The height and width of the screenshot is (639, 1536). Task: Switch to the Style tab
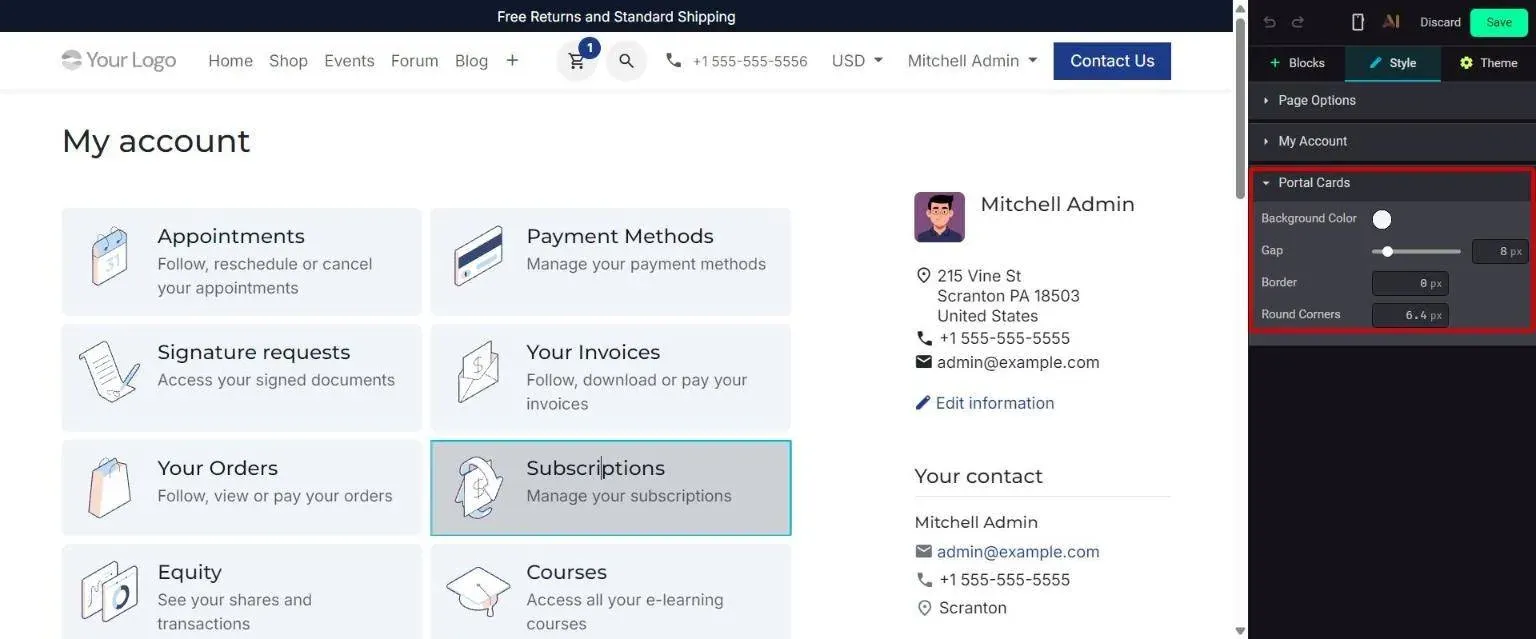(x=1393, y=63)
